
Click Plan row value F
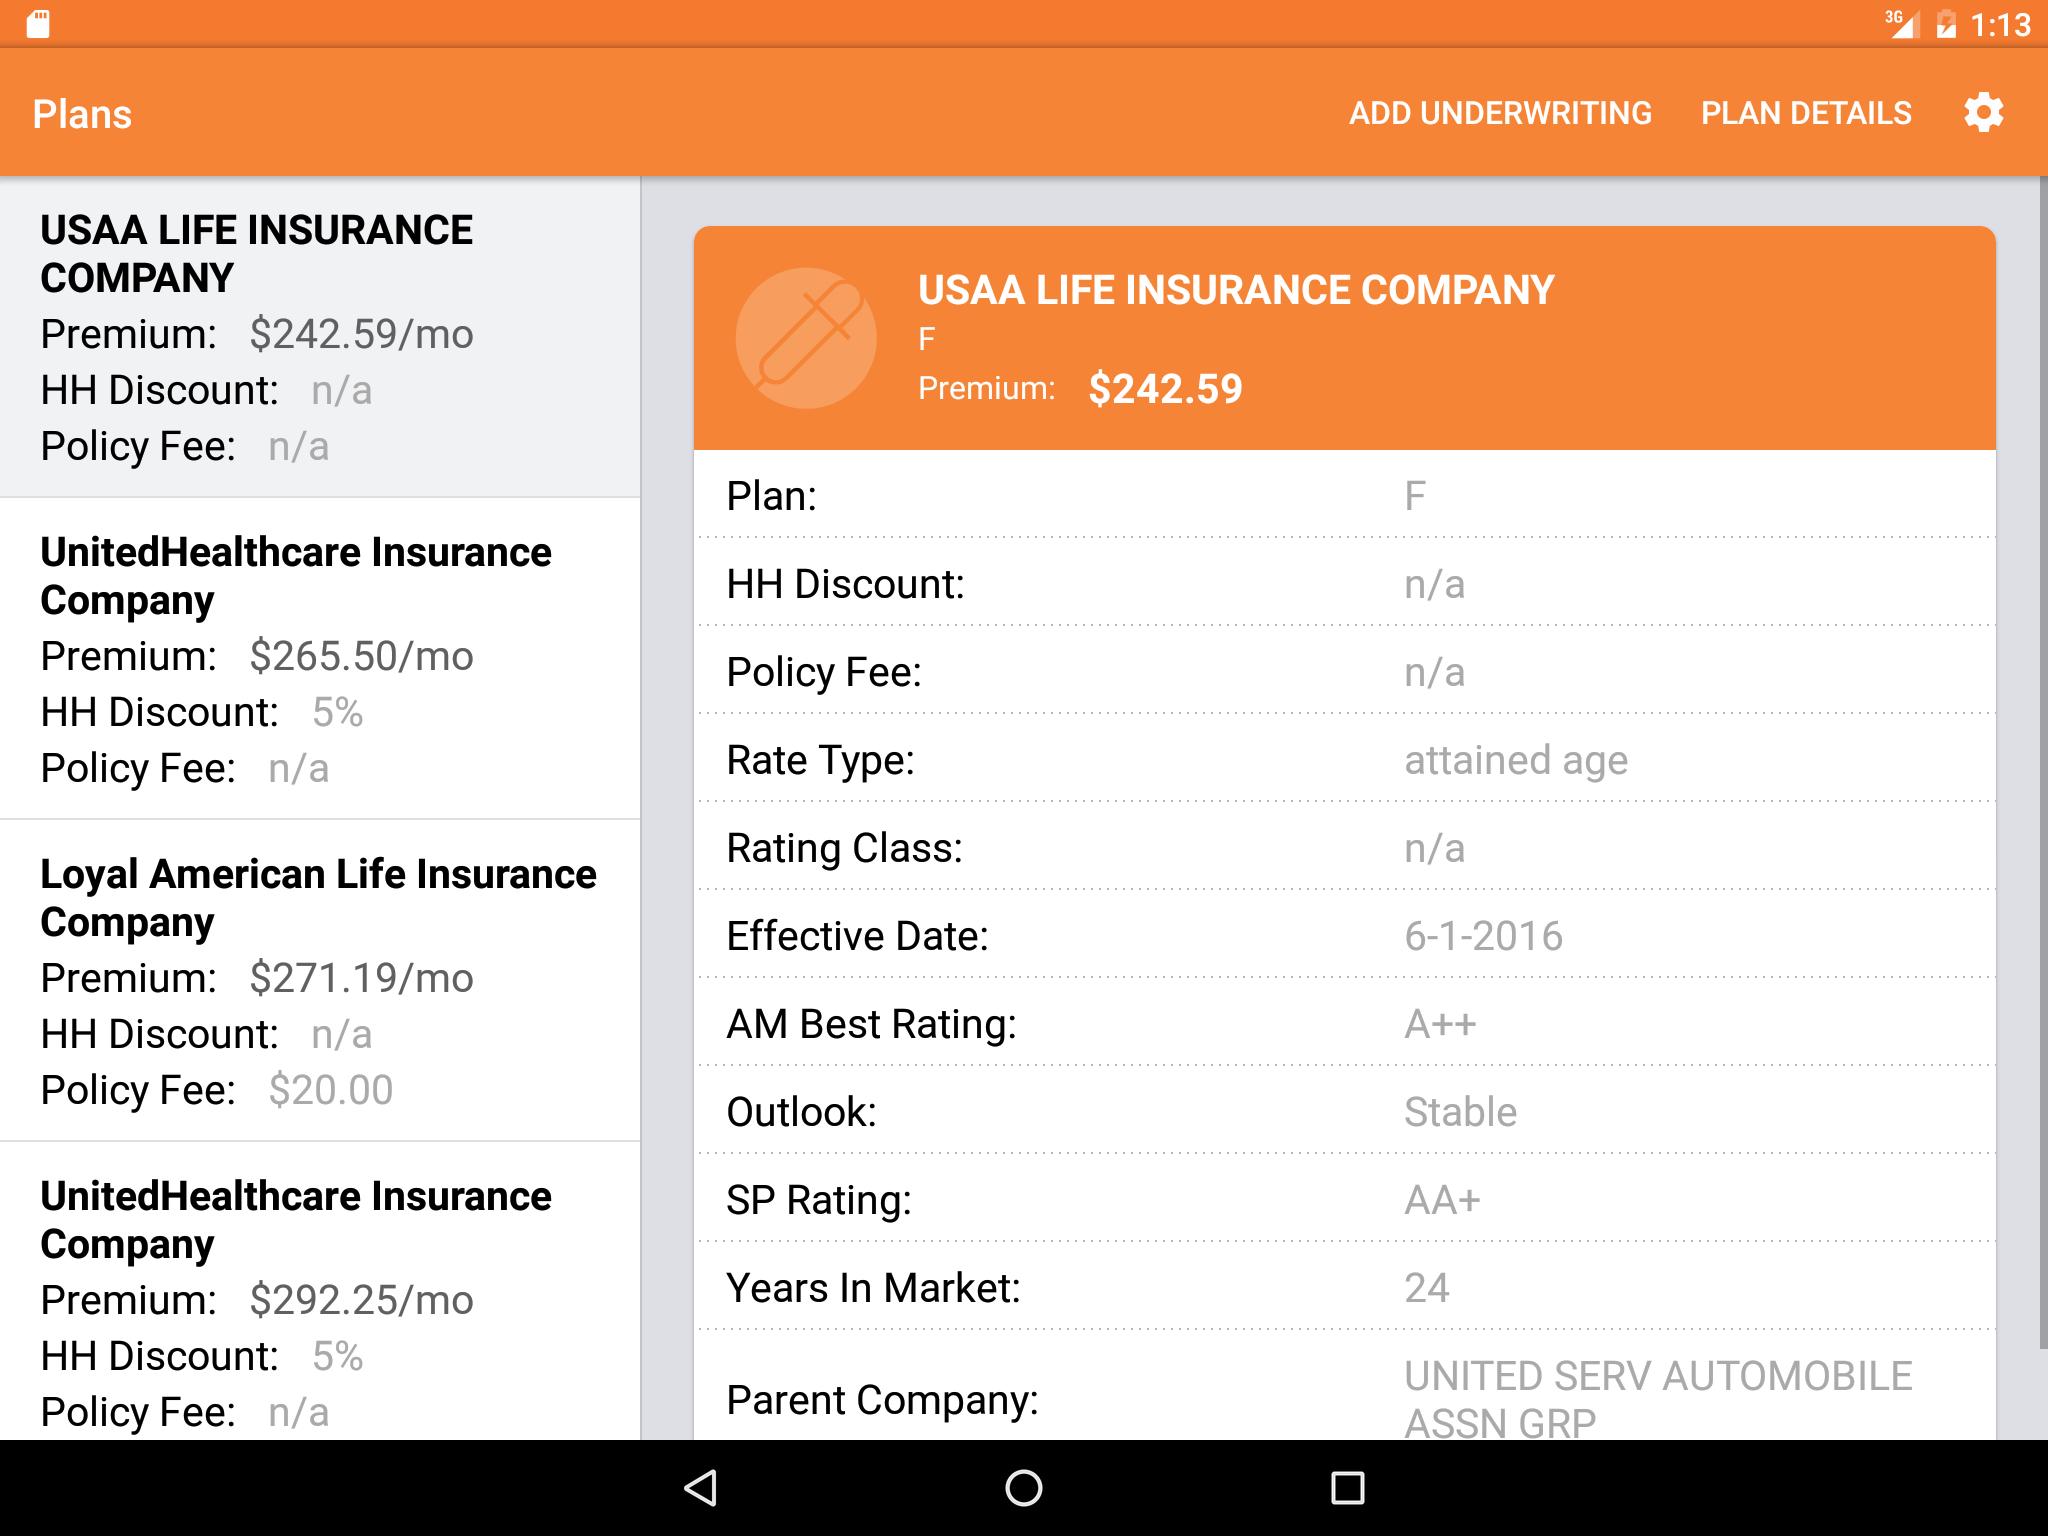[1415, 496]
